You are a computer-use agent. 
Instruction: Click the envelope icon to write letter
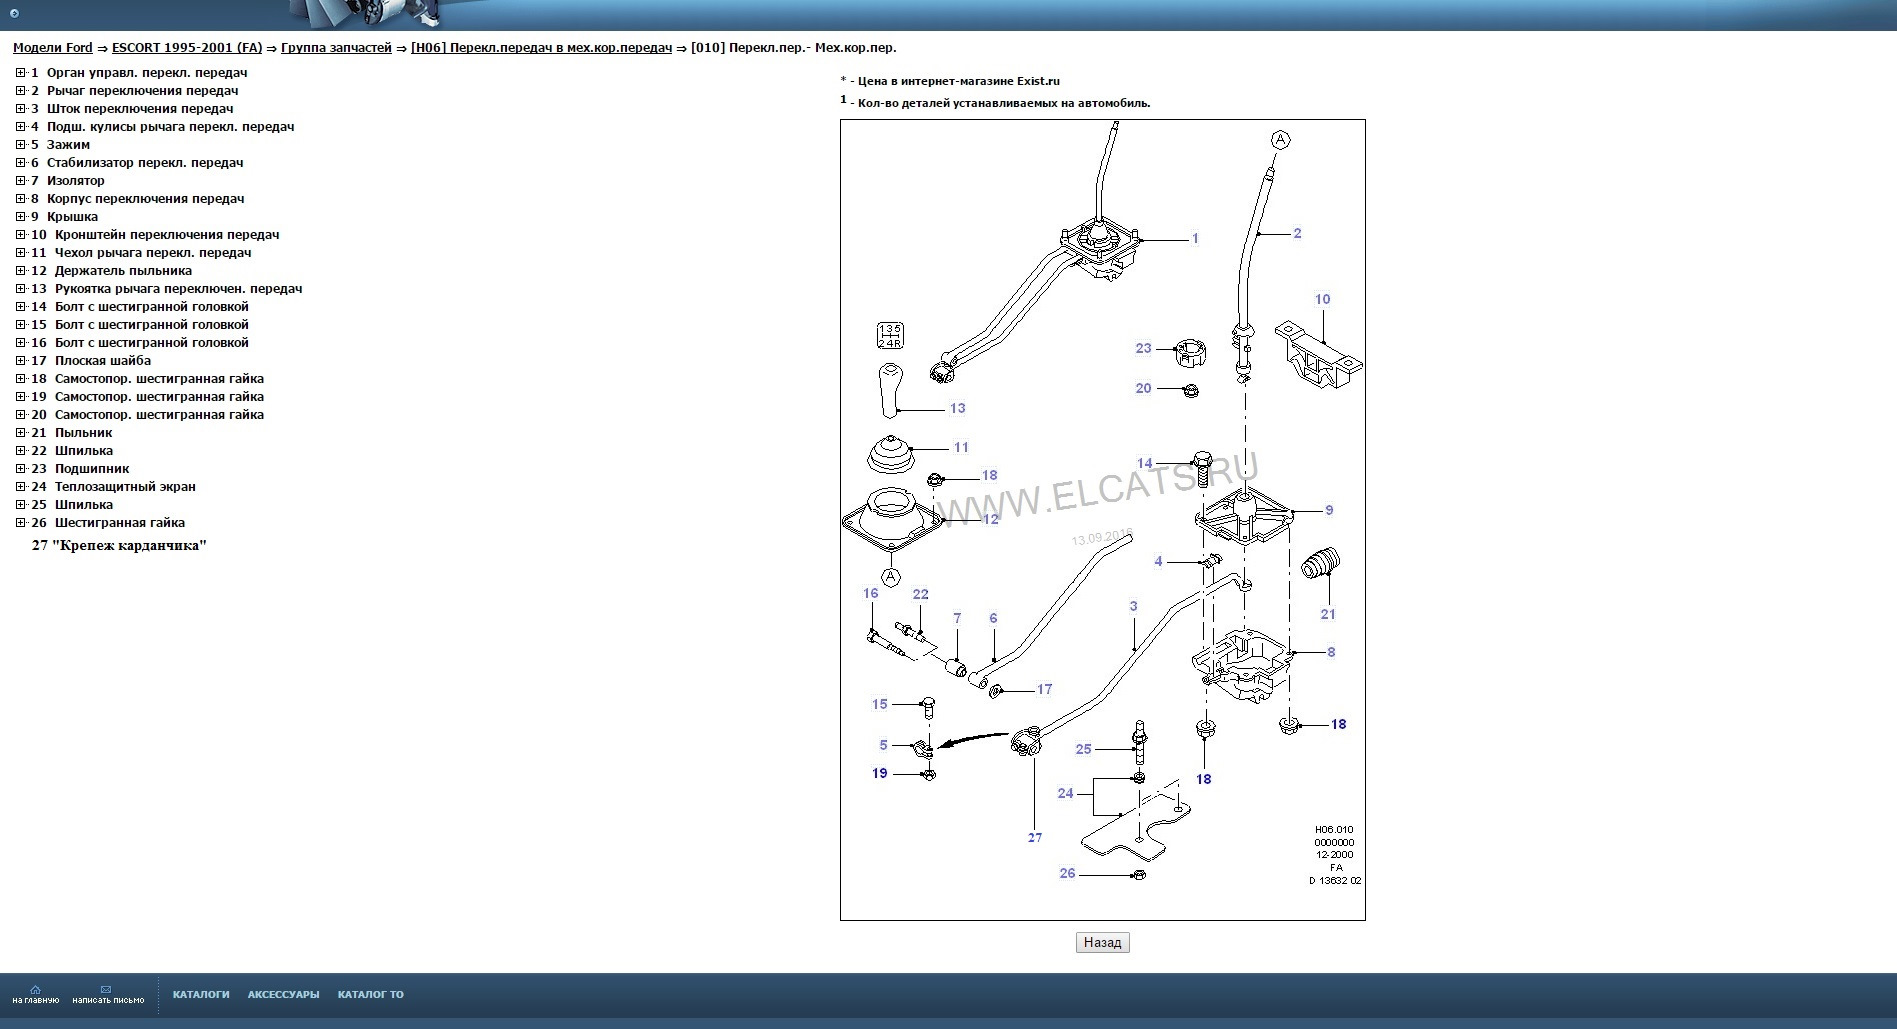(x=106, y=990)
